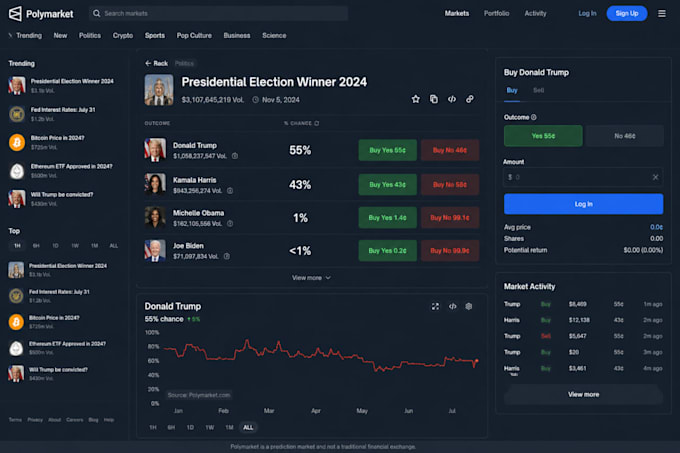Click info icon beside Kamala Harris volume

pyautogui.click(x=230, y=191)
